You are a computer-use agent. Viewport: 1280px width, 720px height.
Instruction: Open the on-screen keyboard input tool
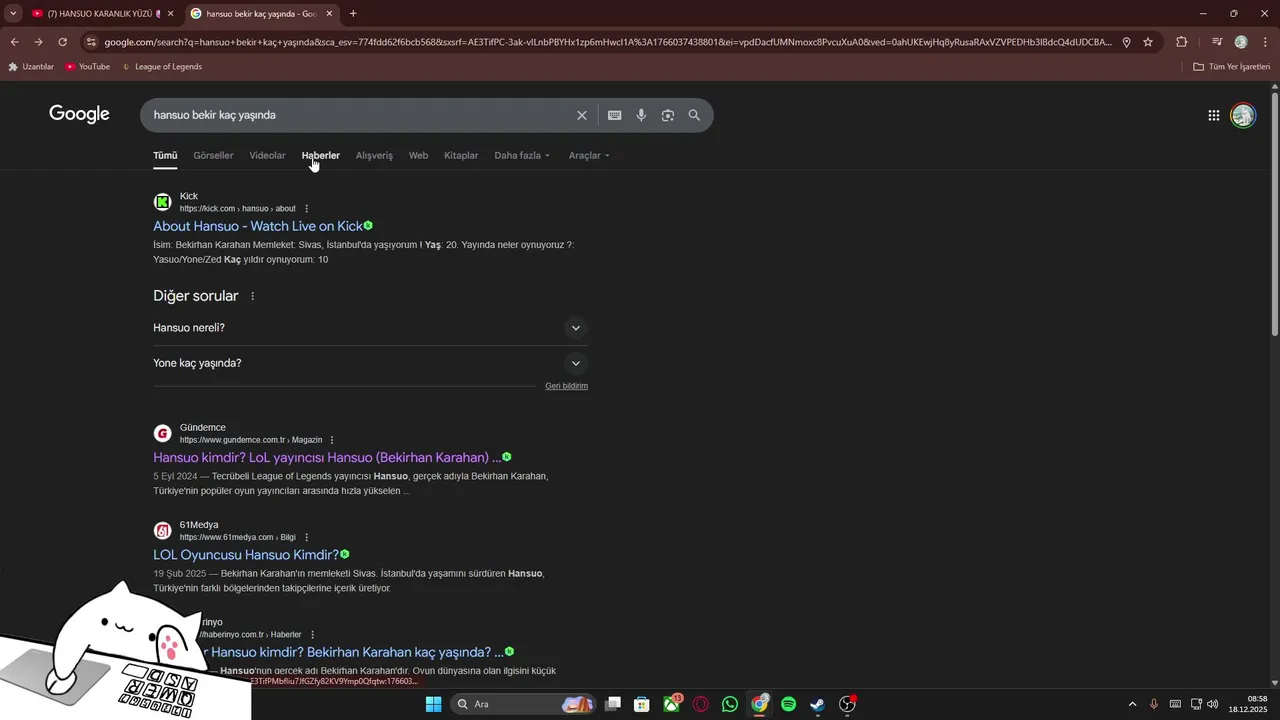point(615,115)
